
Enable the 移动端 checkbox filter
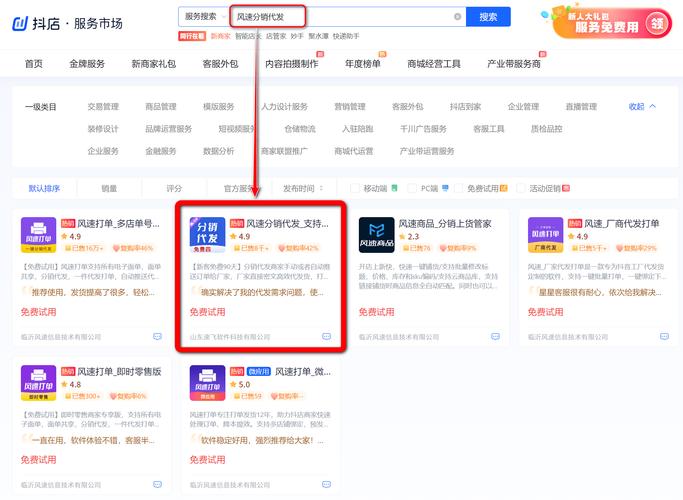click(355, 188)
